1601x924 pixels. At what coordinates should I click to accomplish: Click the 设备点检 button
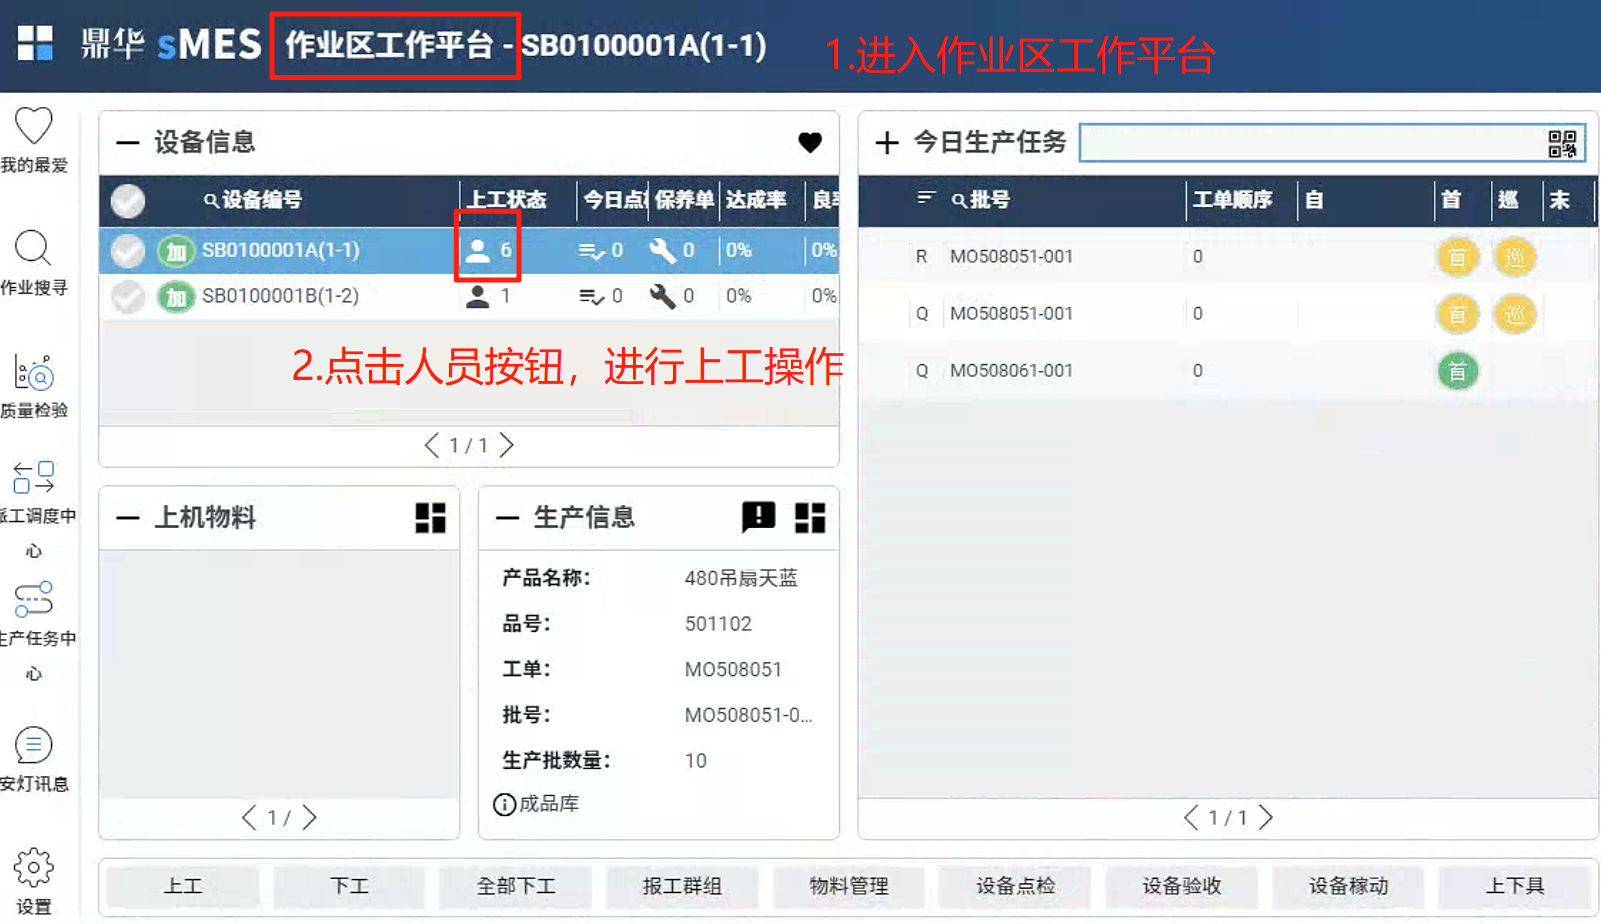(1015, 886)
